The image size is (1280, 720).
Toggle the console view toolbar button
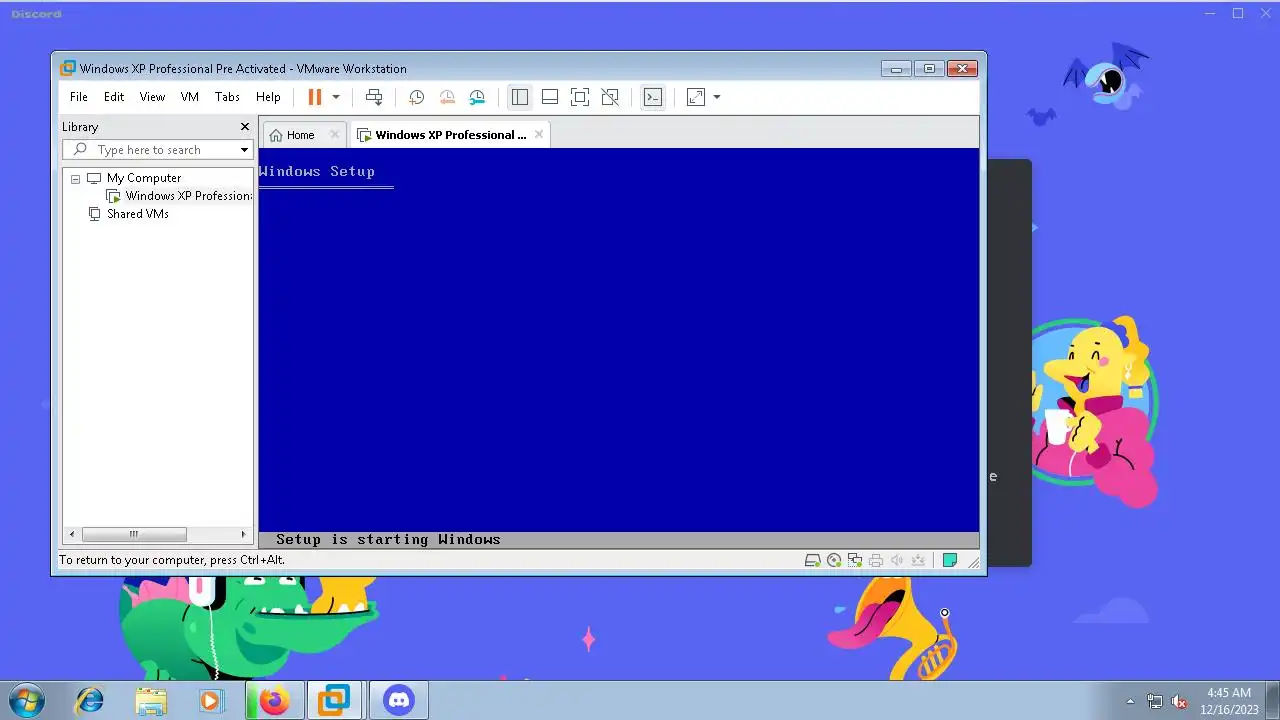(x=652, y=97)
